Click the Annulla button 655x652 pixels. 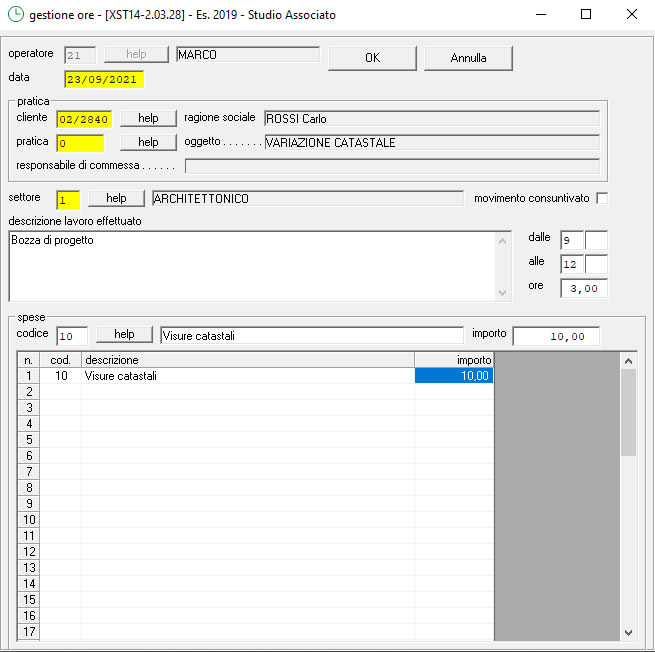click(x=468, y=58)
